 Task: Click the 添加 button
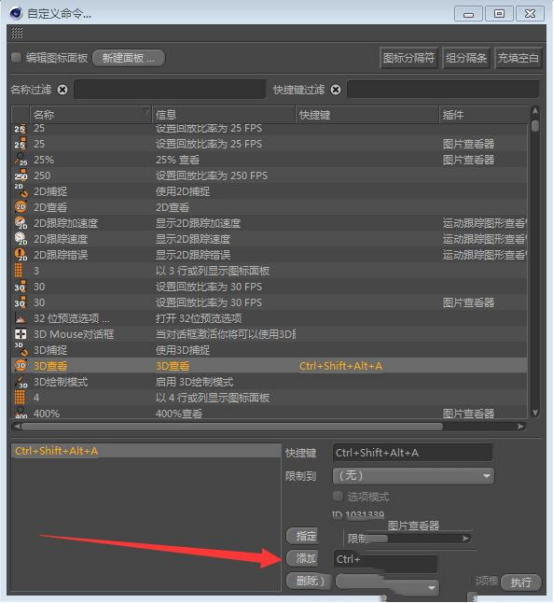(x=302, y=558)
